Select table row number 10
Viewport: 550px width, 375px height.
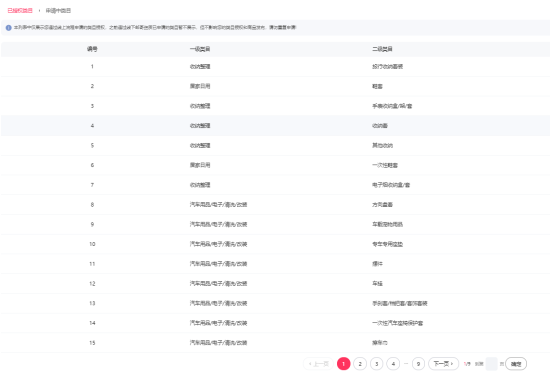click(275, 244)
